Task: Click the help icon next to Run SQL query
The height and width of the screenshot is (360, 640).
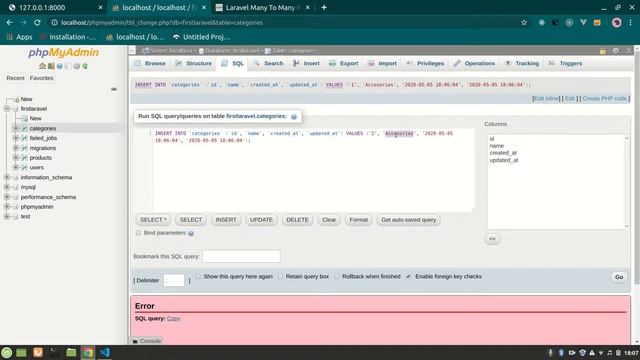Action: click(x=293, y=117)
